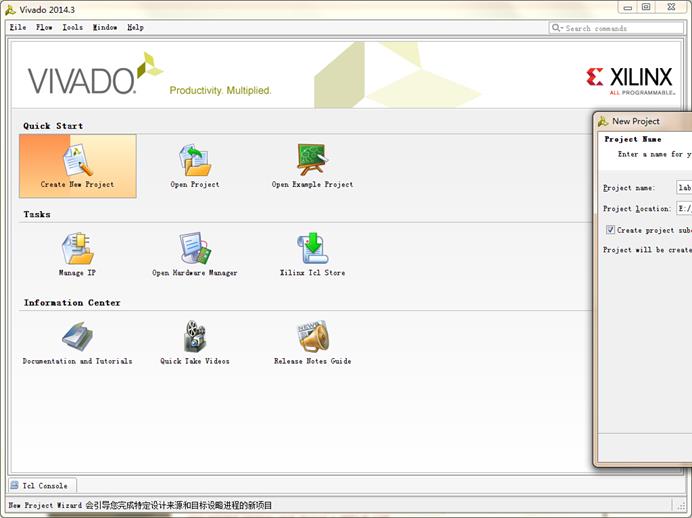This screenshot has width=692, height=518.
Task: Click the Xilinx logo
Action: point(630,81)
